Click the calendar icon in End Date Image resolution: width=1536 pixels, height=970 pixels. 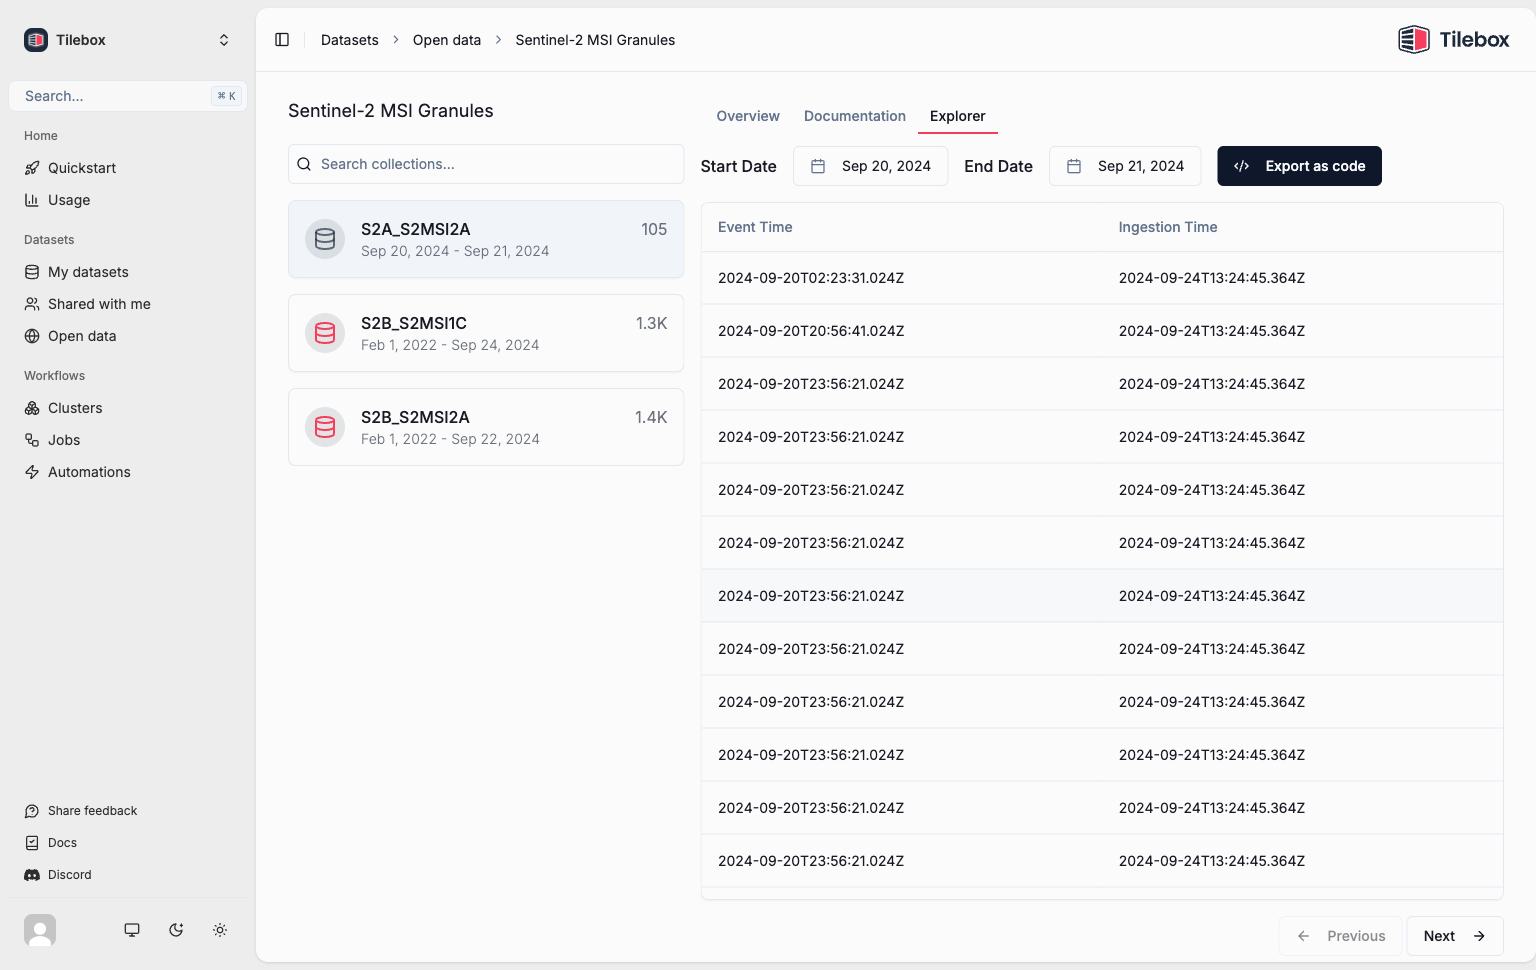click(1074, 166)
